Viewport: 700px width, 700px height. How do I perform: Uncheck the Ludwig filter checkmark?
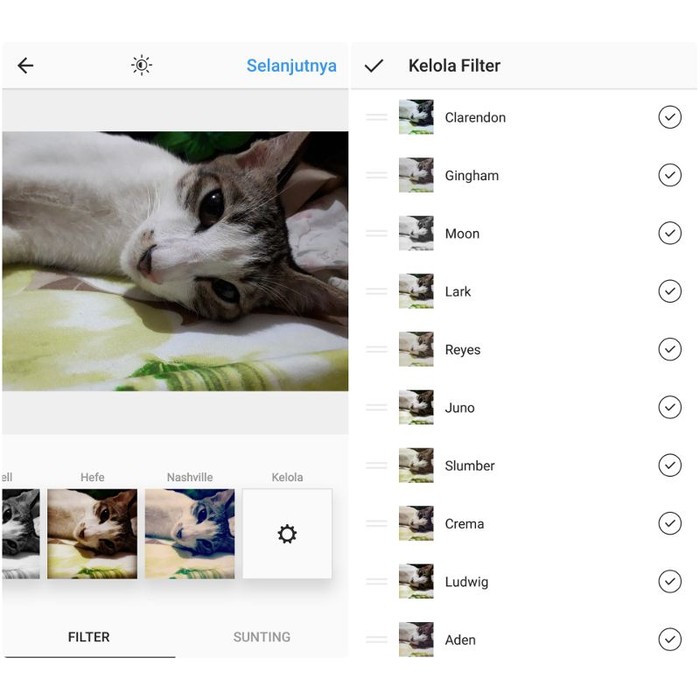coord(670,582)
